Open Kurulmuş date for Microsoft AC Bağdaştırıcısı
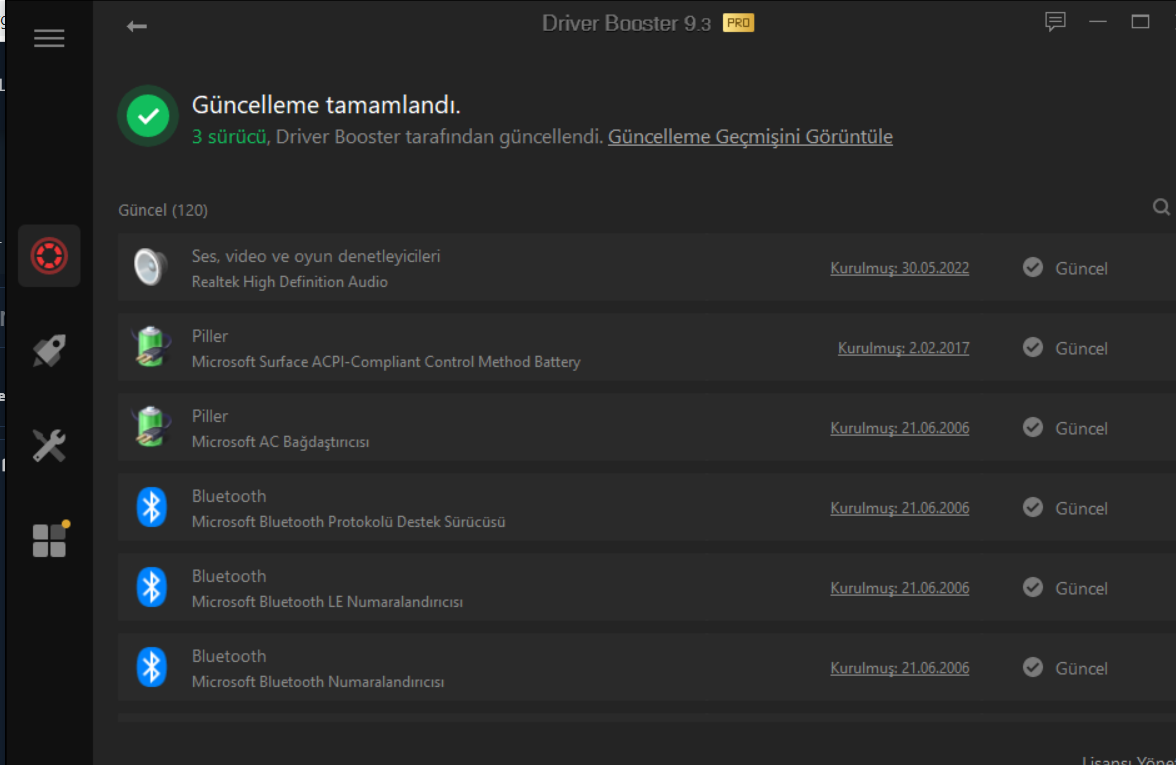1176x765 pixels. tap(899, 428)
